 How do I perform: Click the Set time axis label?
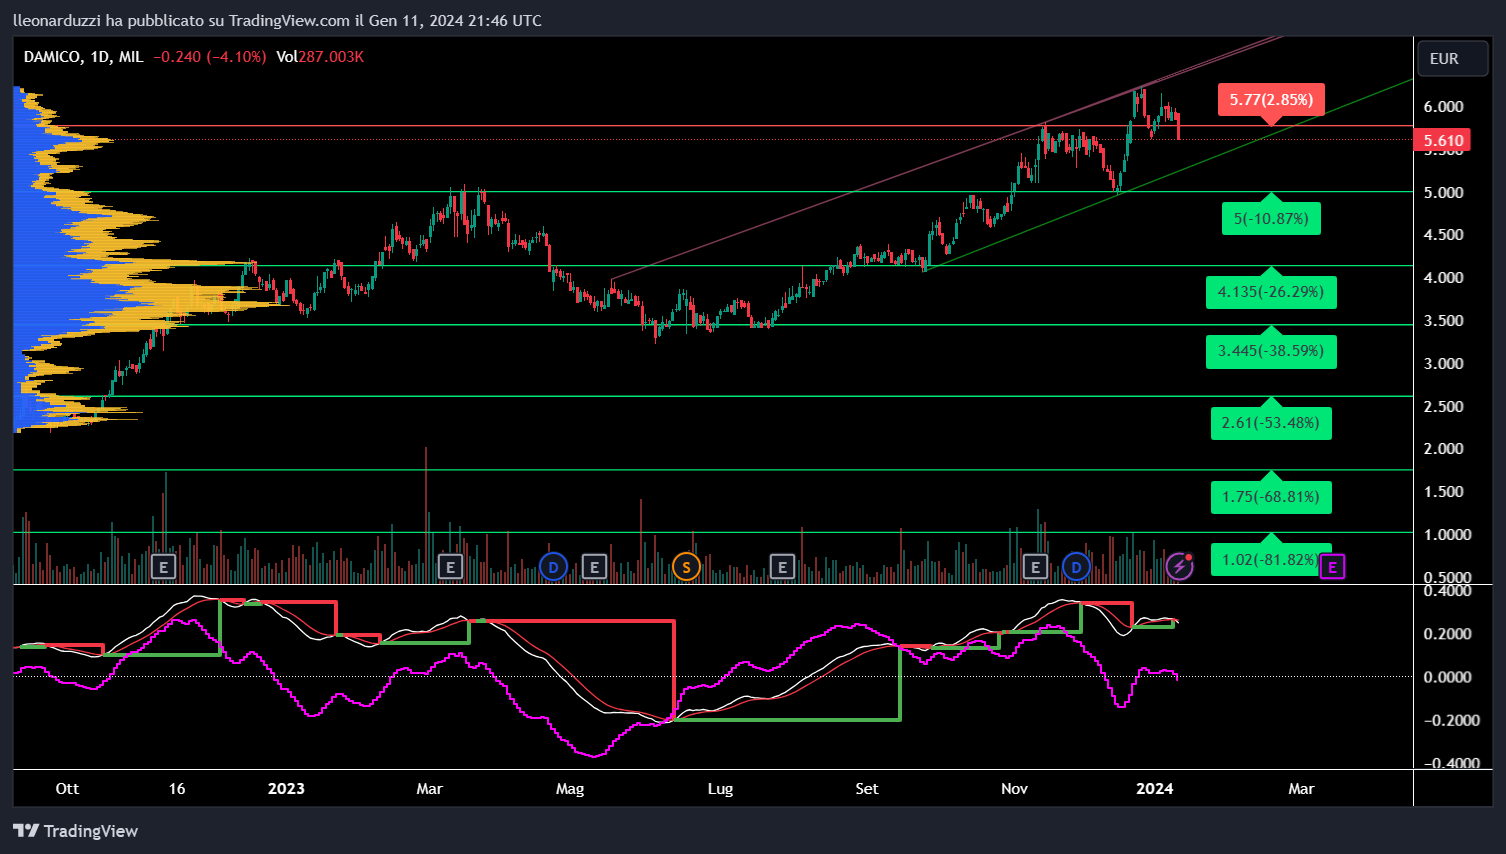(x=867, y=789)
